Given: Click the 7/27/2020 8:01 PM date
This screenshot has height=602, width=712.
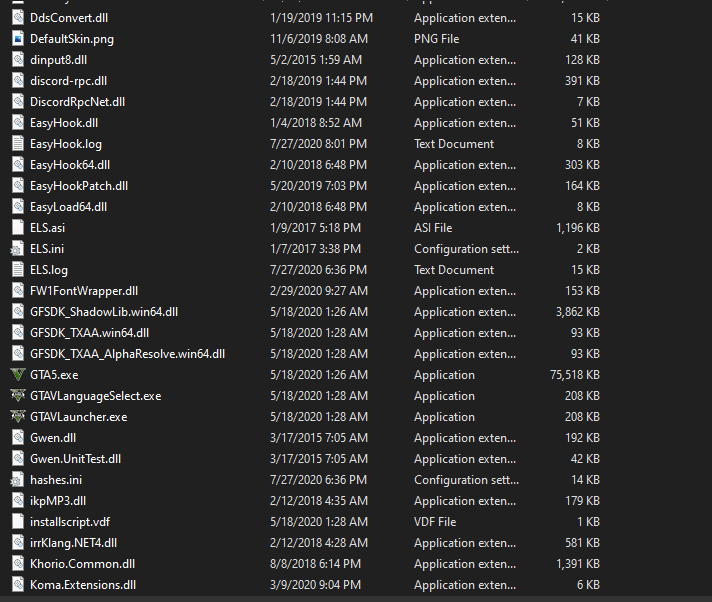Looking at the screenshot, I should click(318, 144).
